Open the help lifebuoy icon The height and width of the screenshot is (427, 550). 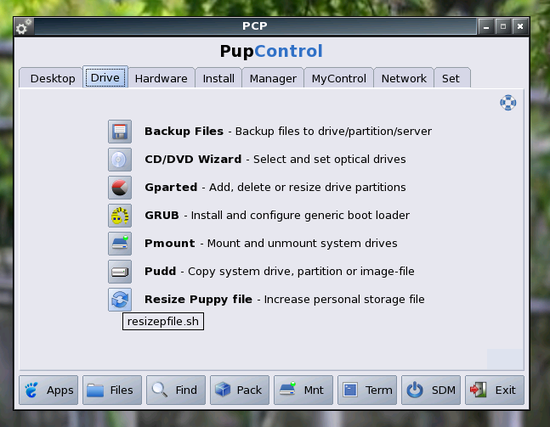tap(508, 103)
